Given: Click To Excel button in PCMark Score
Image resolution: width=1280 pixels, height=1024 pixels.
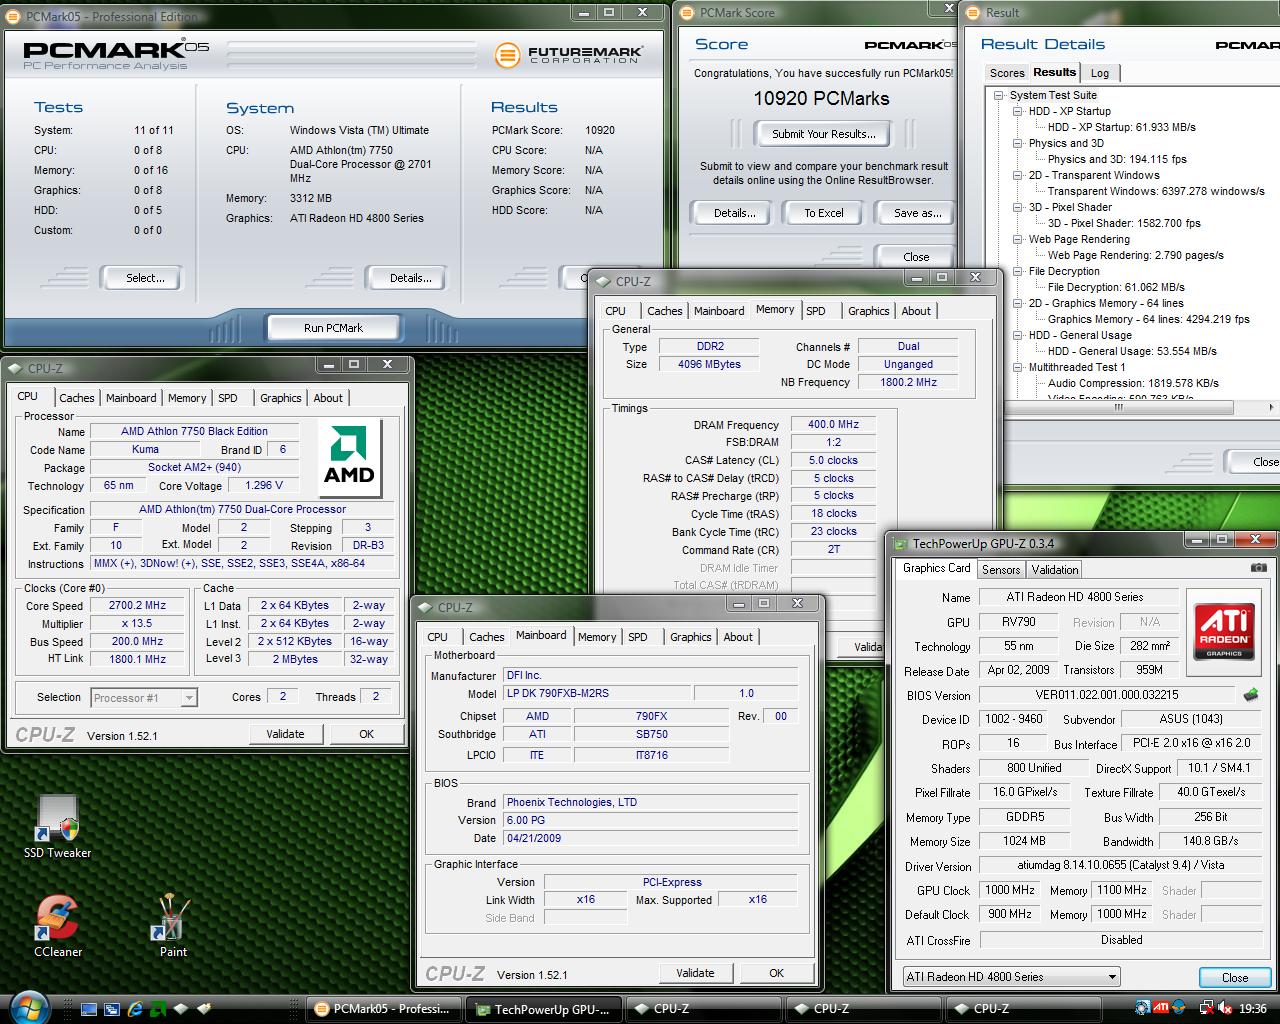Looking at the screenshot, I should coord(824,213).
